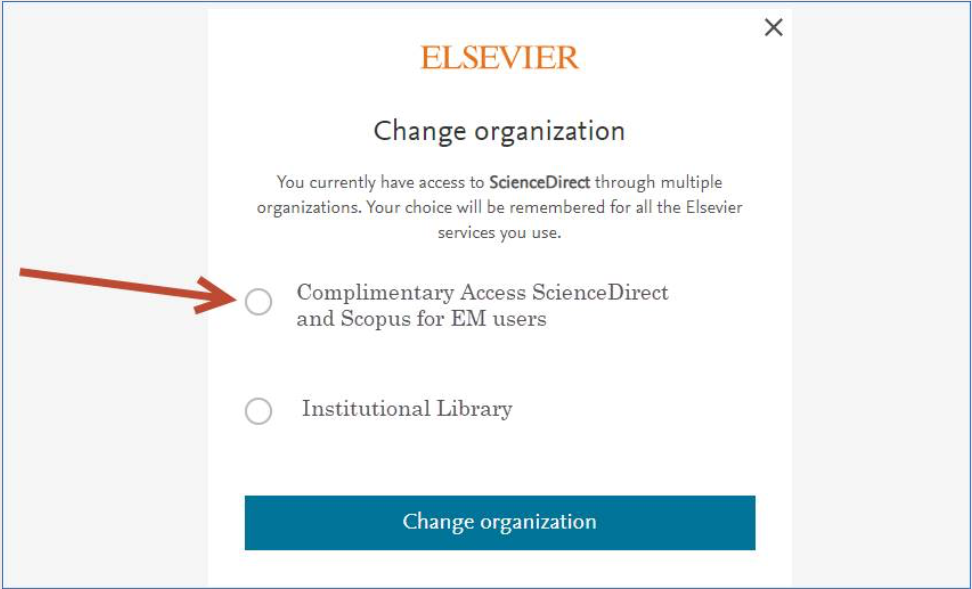Click the grey backdrop left of dialog
The image size is (972, 589).
coord(105,434)
